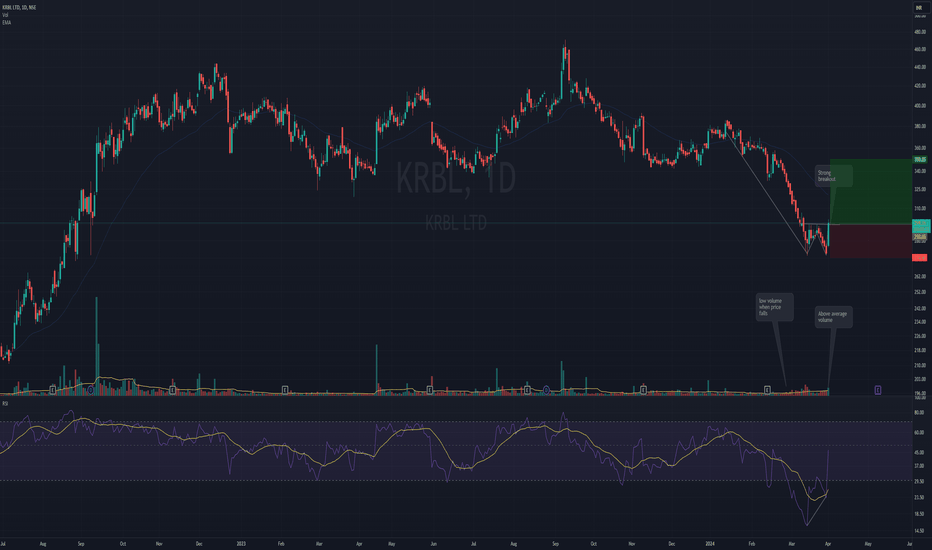This screenshot has height=550, width=932.
Task: Select the green profit target zone
Action: 871,191
